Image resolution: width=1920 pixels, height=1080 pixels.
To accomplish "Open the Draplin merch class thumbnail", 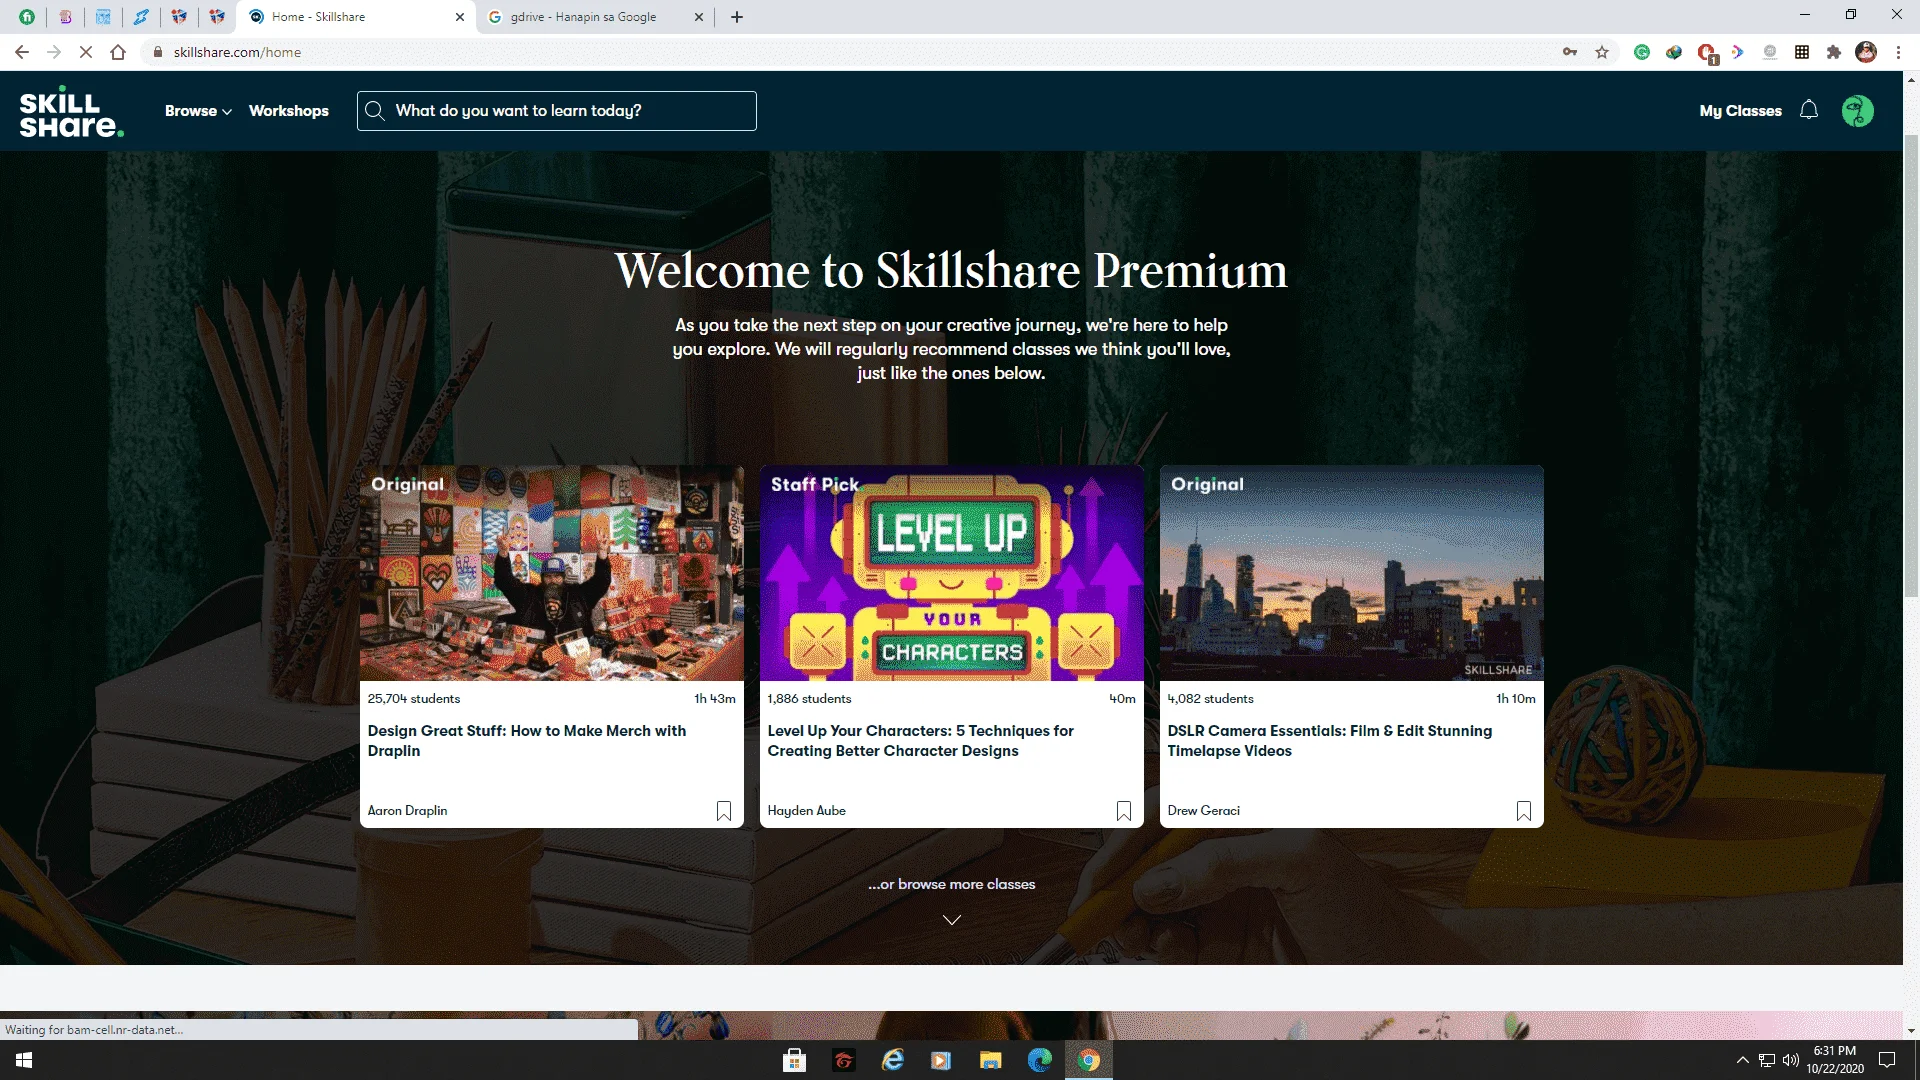I will (552, 573).
